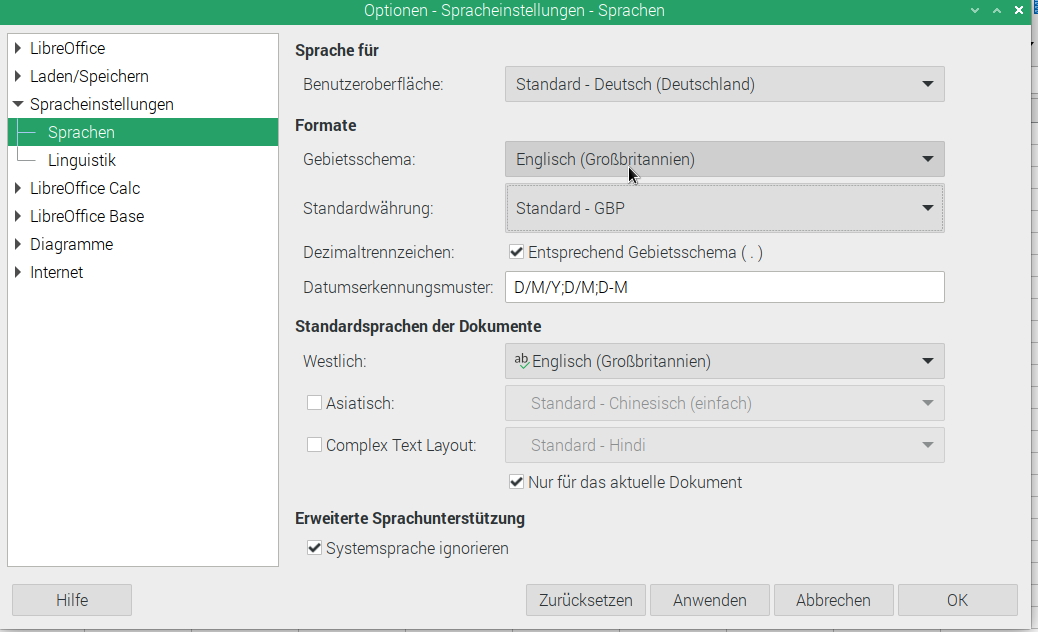Toggle Dezimaltrennzeichen Entsprechend Gebietsschema checkbox
The width and height of the screenshot is (1038, 632).
(x=517, y=253)
